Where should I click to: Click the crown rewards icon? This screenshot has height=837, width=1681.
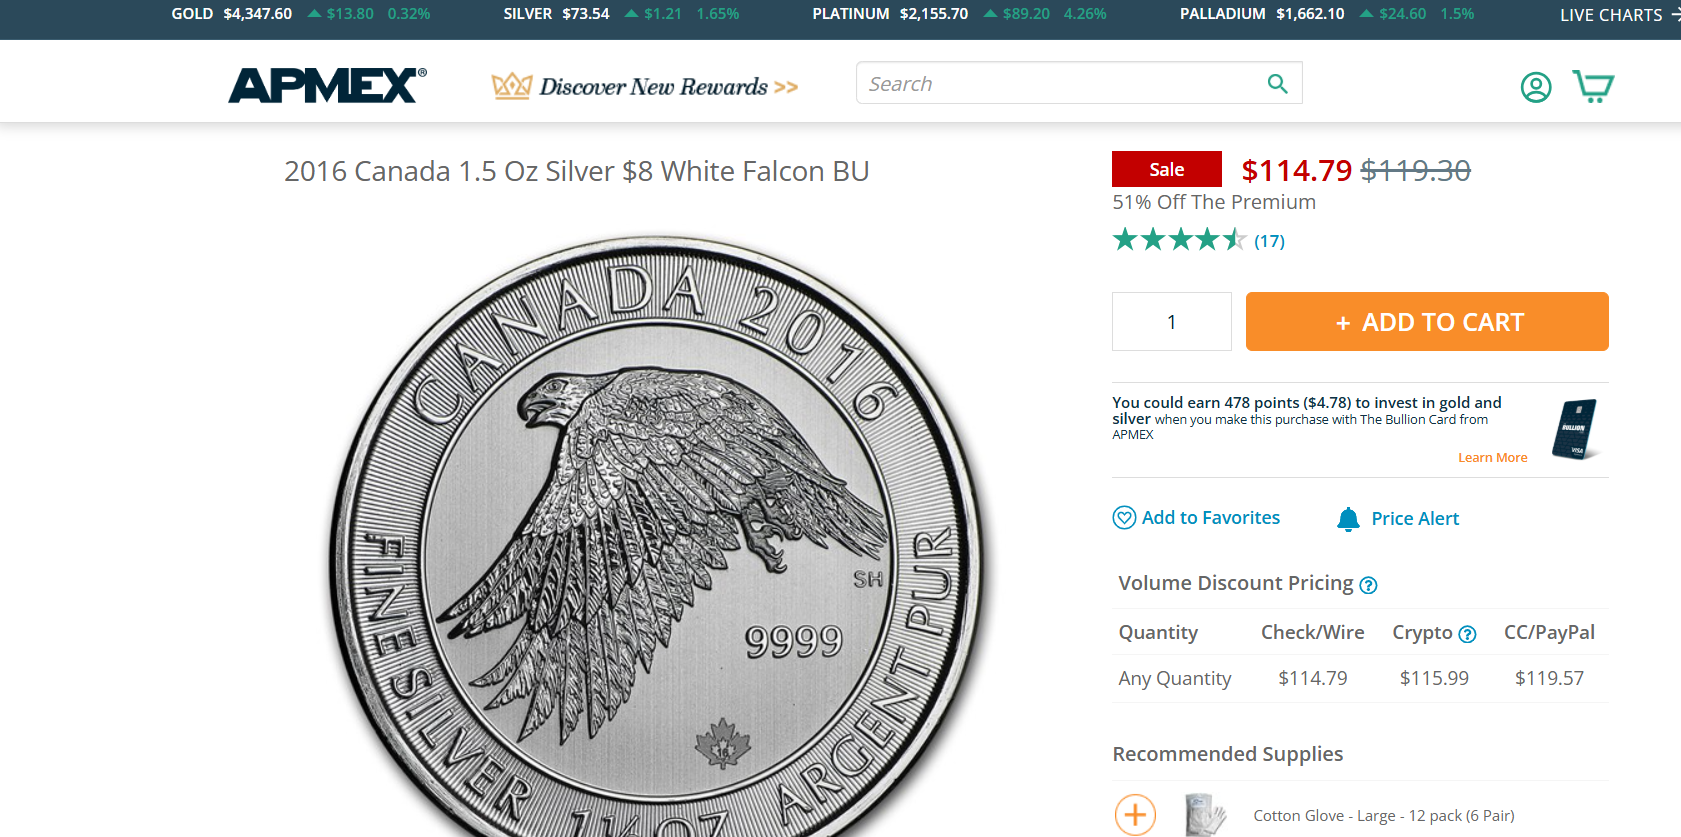pyautogui.click(x=511, y=86)
